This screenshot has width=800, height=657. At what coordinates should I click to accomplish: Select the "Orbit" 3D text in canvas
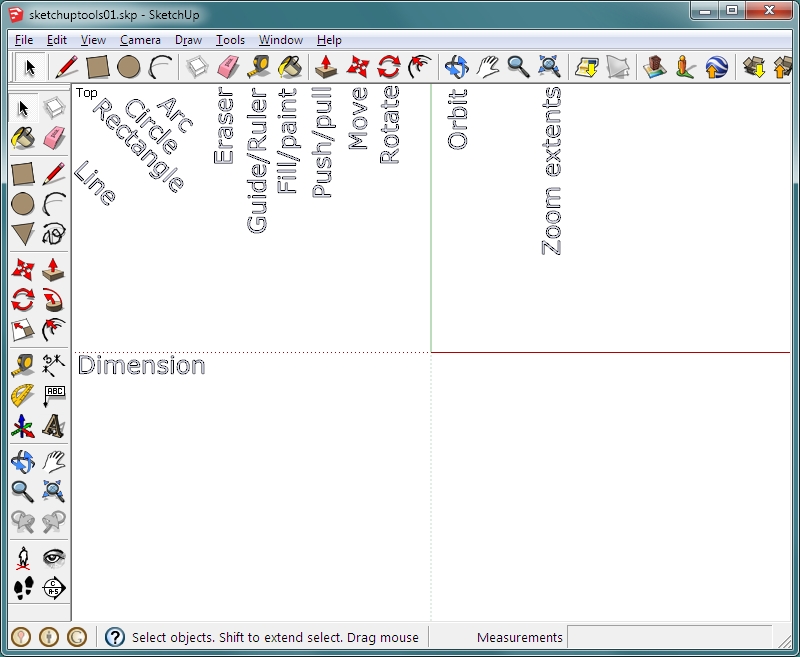tap(457, 119)
